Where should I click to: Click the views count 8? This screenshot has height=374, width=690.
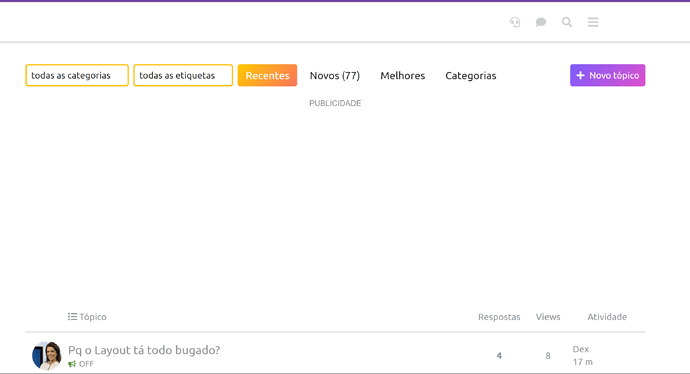click(548, 356)
